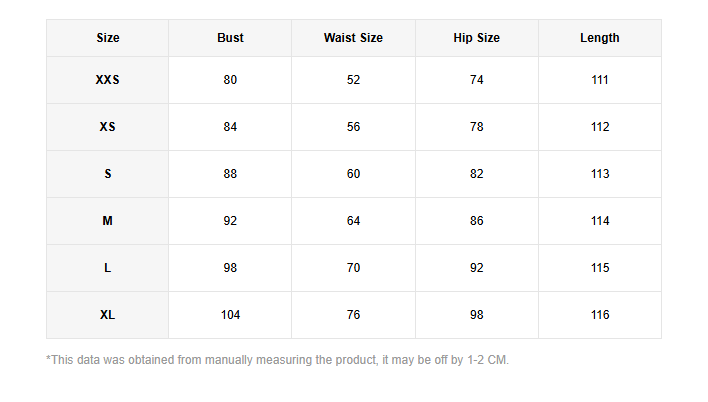Click the Size column header
This screenshot has height=402, width=708.
click(108, 38)
